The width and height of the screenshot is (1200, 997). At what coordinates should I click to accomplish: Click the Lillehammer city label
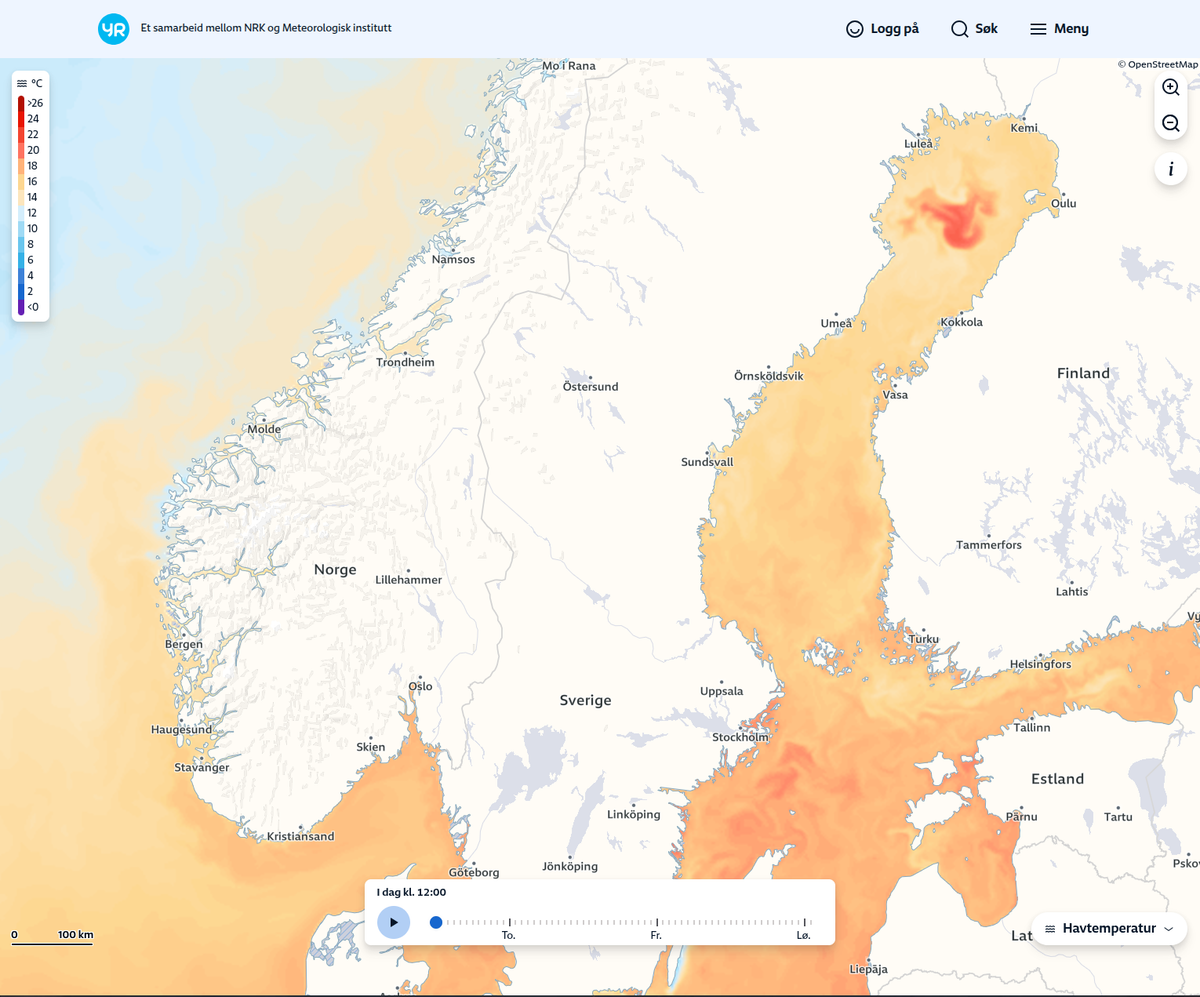tap(408, 580)
